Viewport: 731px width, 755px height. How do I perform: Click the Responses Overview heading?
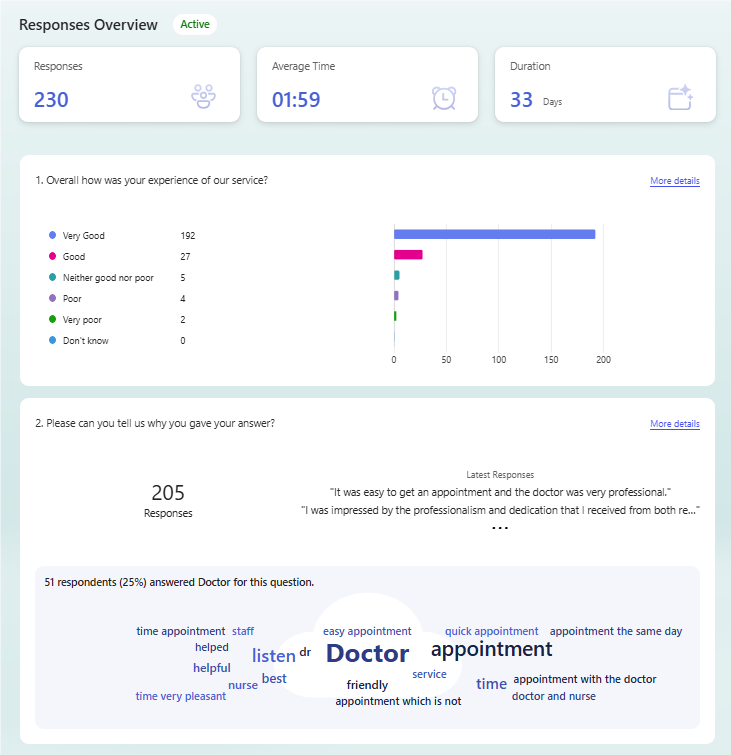88,25
